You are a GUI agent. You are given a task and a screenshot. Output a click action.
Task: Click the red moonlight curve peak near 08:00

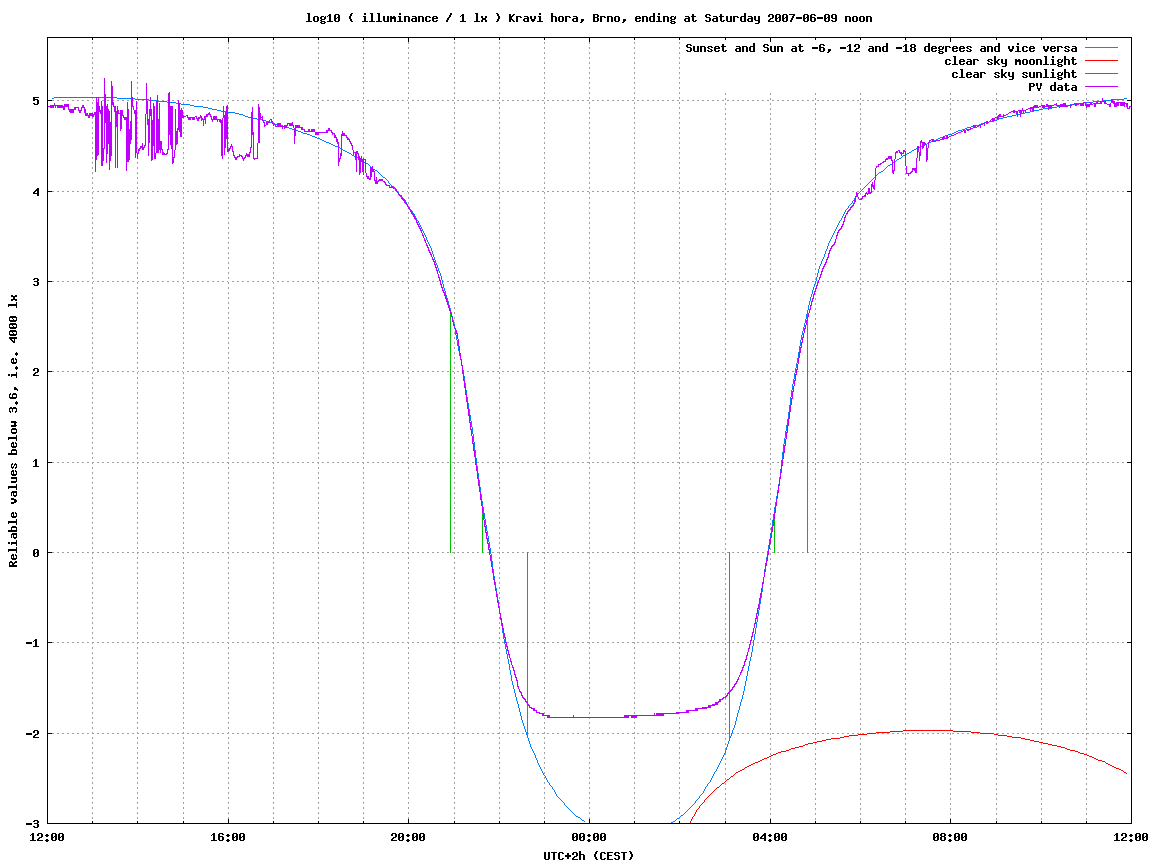pyautogui.click(x=926, y=730)
